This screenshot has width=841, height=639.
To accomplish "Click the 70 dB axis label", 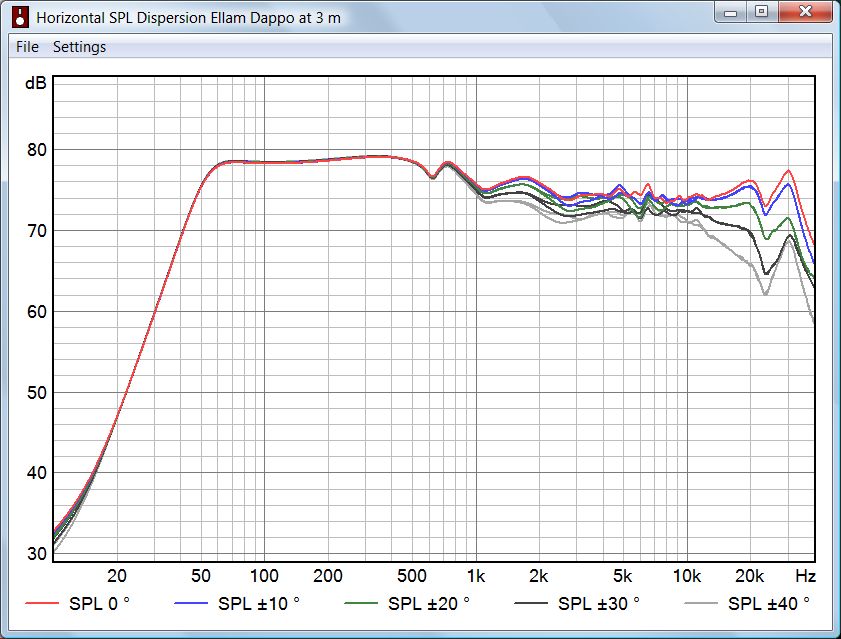I will pyautogui.click(x=37, y=231).
